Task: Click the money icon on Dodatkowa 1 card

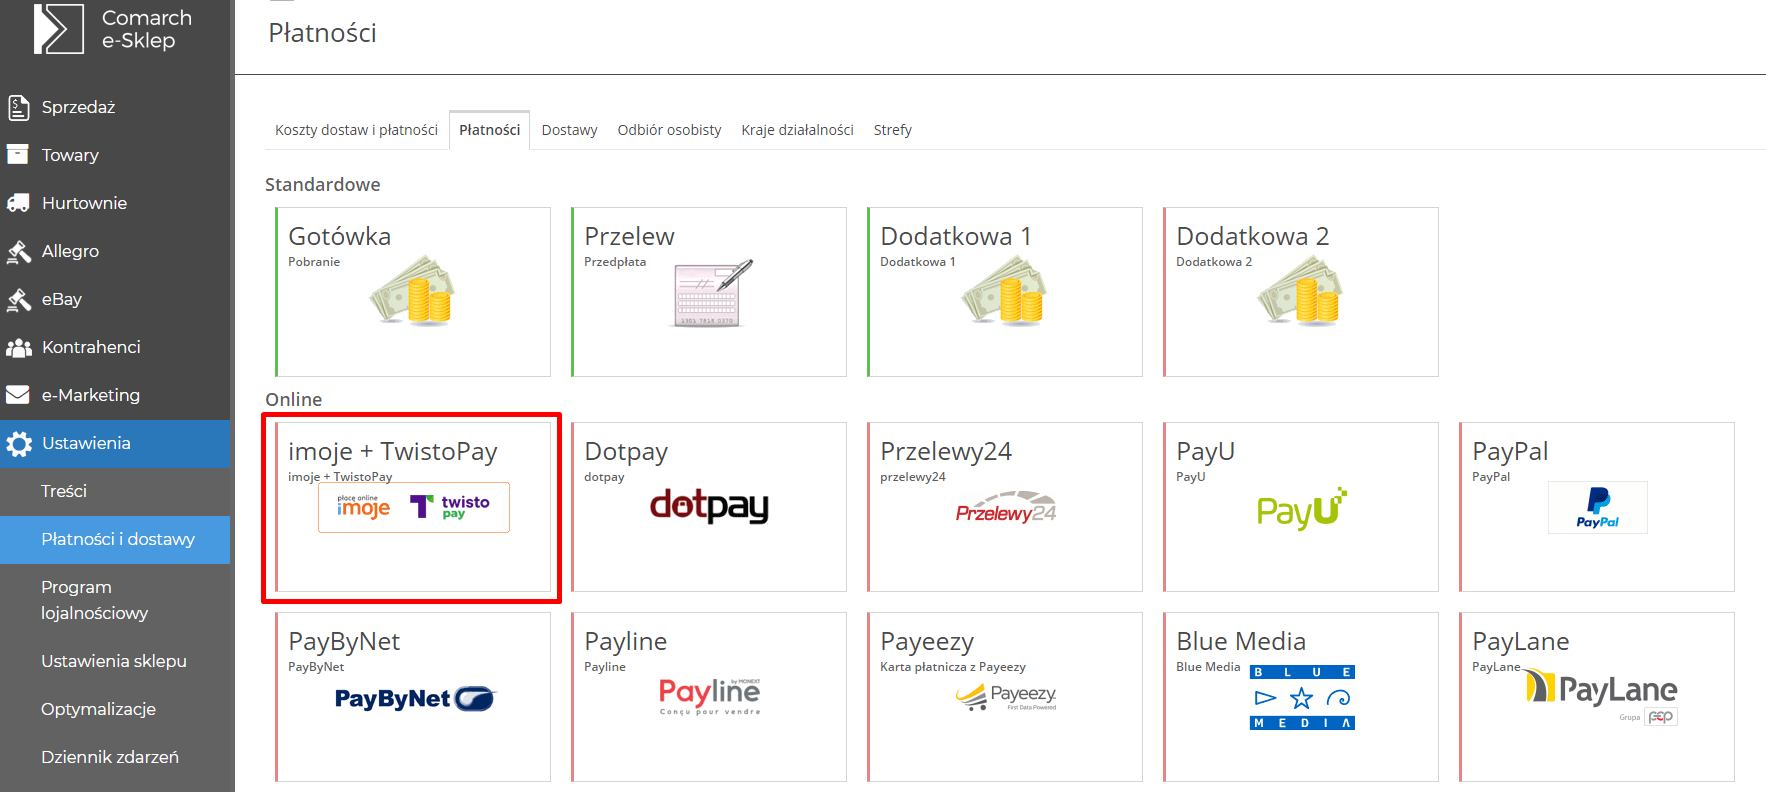Action: coord(1005,290)
